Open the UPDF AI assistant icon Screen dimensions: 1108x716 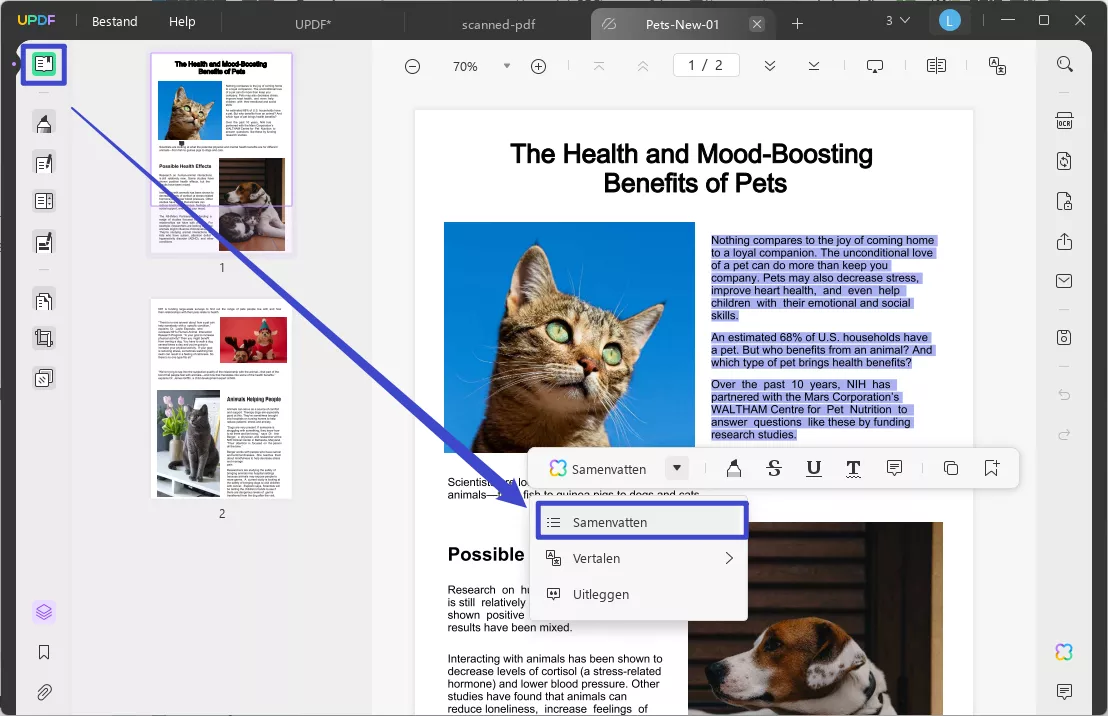[1064, 652]
